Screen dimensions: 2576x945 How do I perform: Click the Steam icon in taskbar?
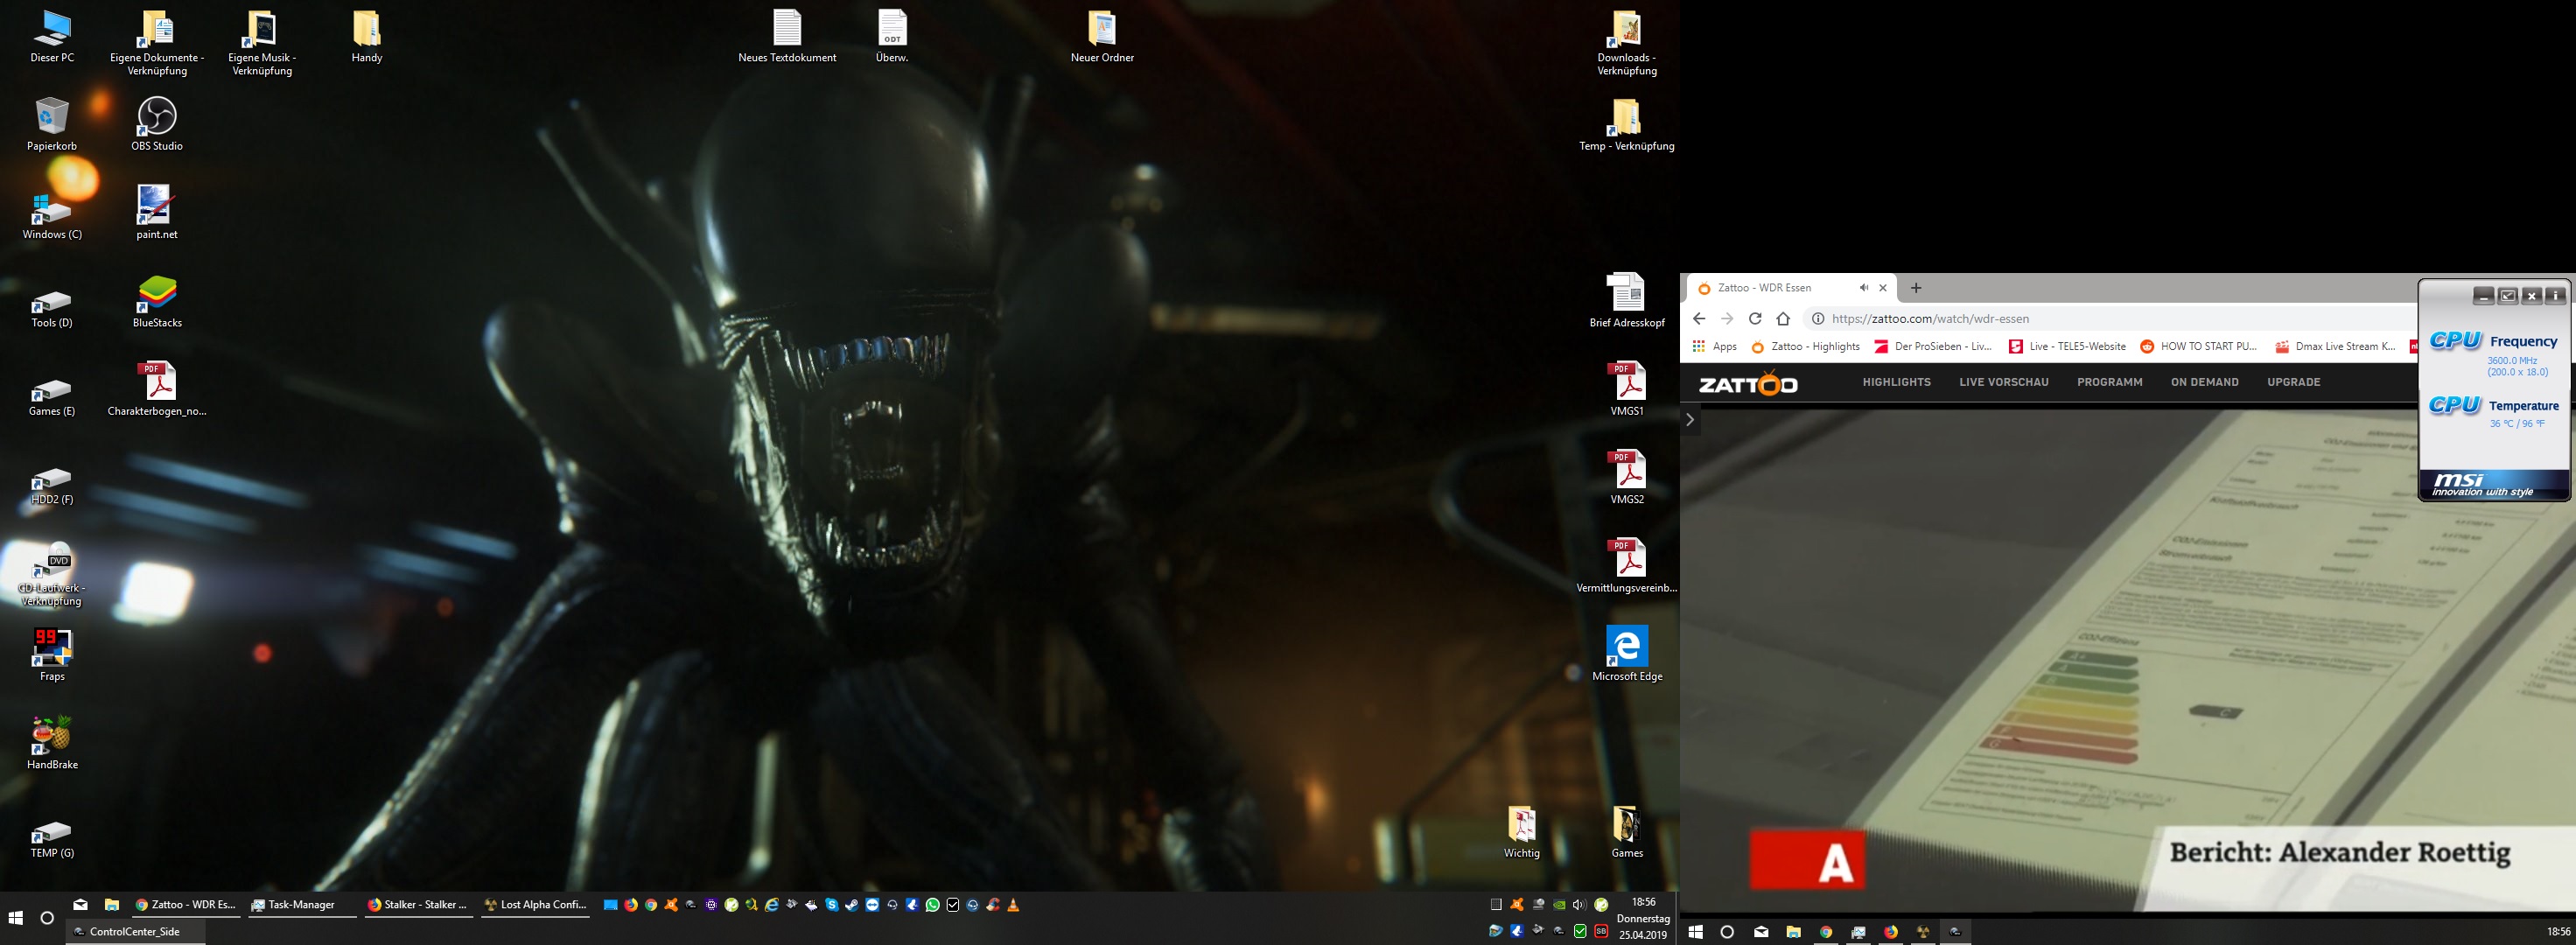pyautogui.click(x=852, y=905)
